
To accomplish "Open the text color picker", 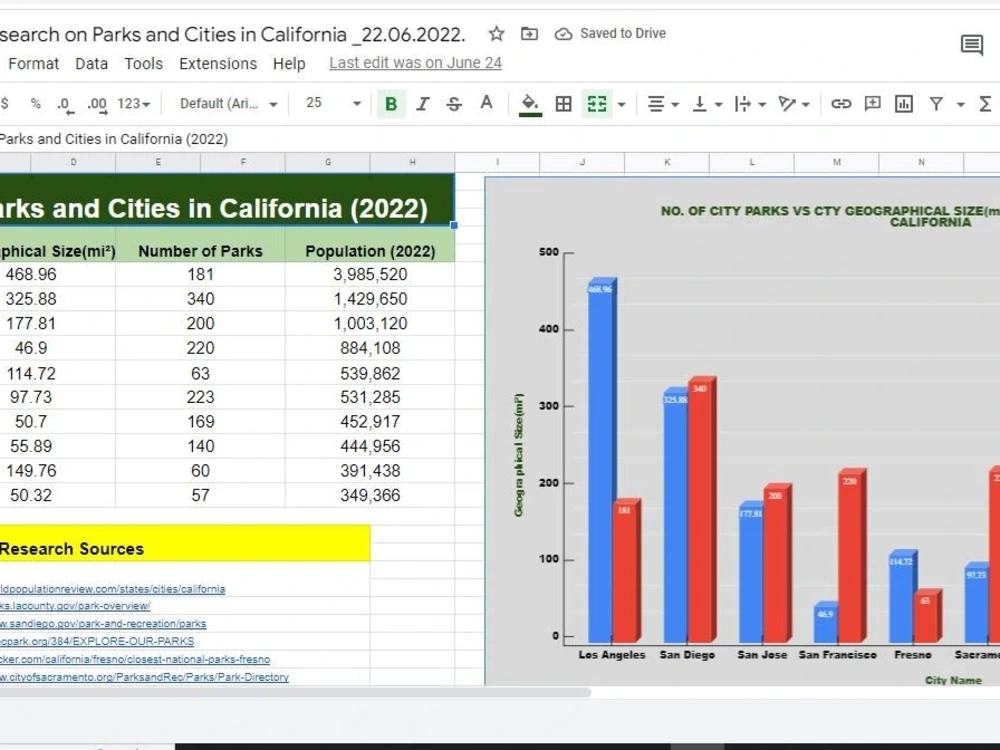I will click(486, 103).
